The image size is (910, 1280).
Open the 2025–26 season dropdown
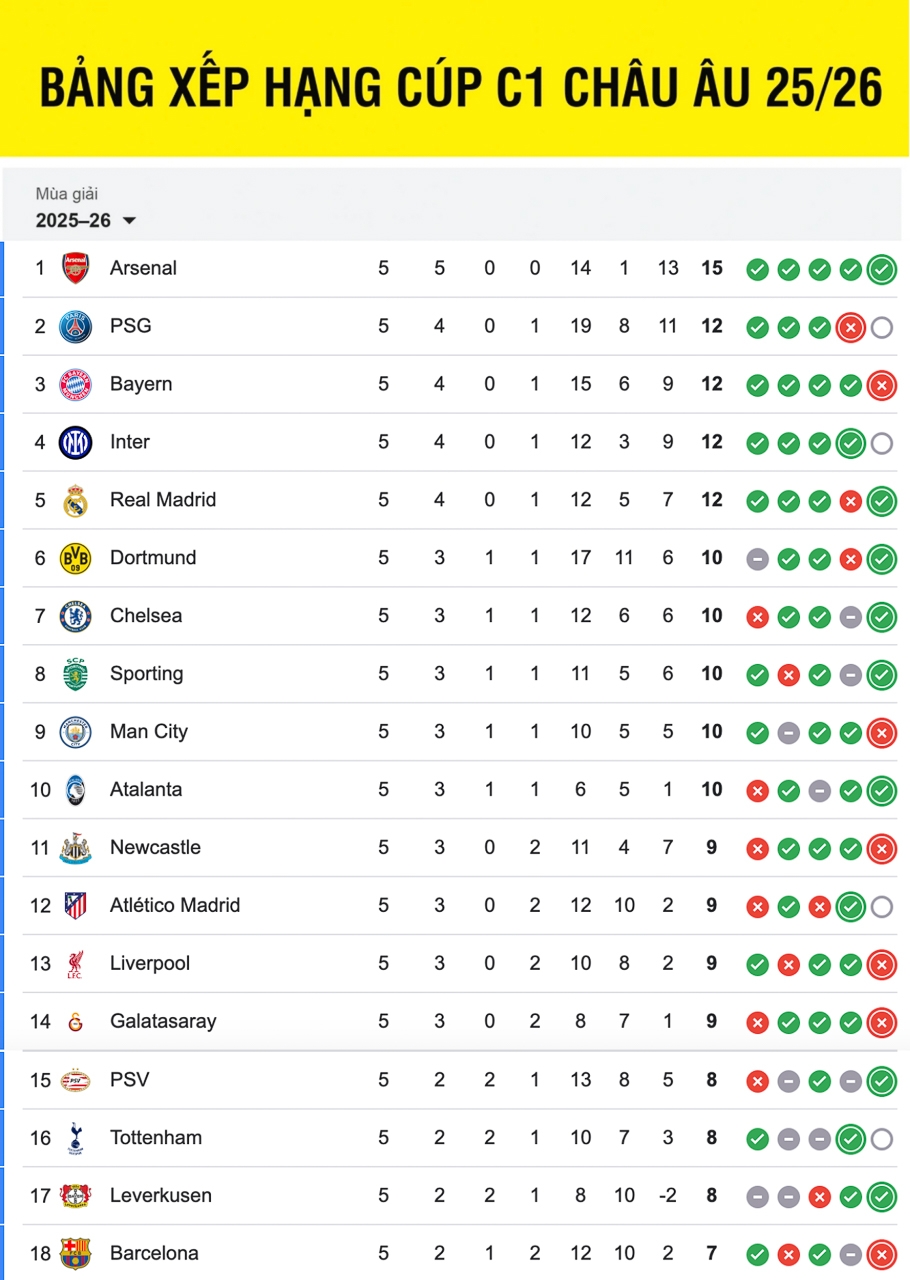(x=86, y=221)
